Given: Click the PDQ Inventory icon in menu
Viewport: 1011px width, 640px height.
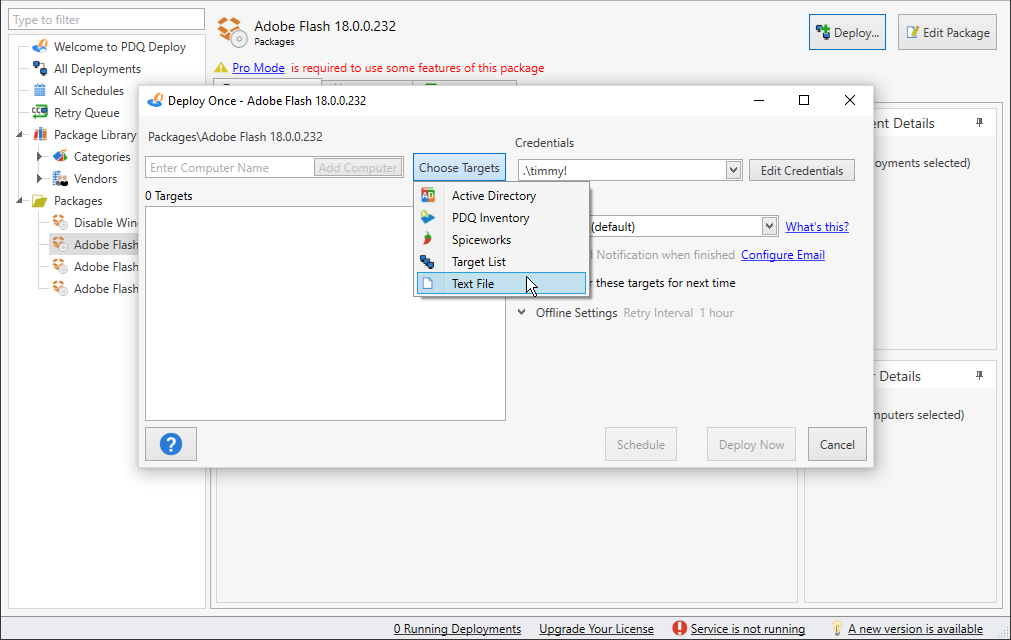Looking at the screenshot, I should tap(427, 217).
